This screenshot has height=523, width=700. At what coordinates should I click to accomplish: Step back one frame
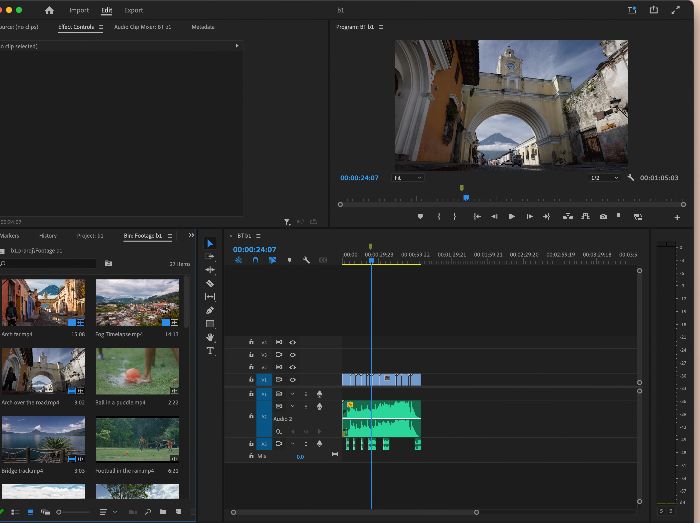tap(494, 216)
